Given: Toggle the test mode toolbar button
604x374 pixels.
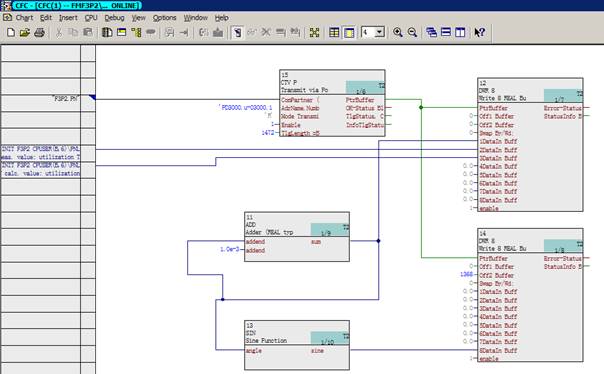Looking at the screenshot, I should [x=237, y=32].
